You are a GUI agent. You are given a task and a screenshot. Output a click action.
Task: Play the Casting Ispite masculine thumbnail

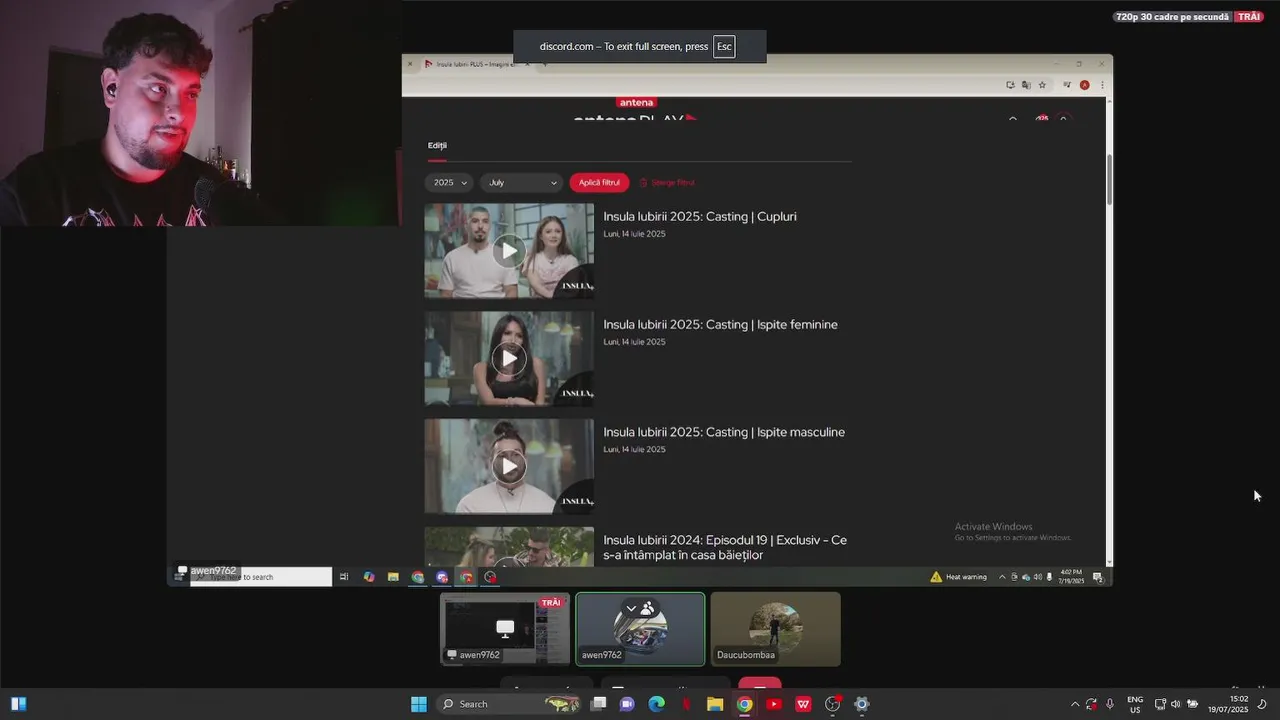tap(509, 466)
